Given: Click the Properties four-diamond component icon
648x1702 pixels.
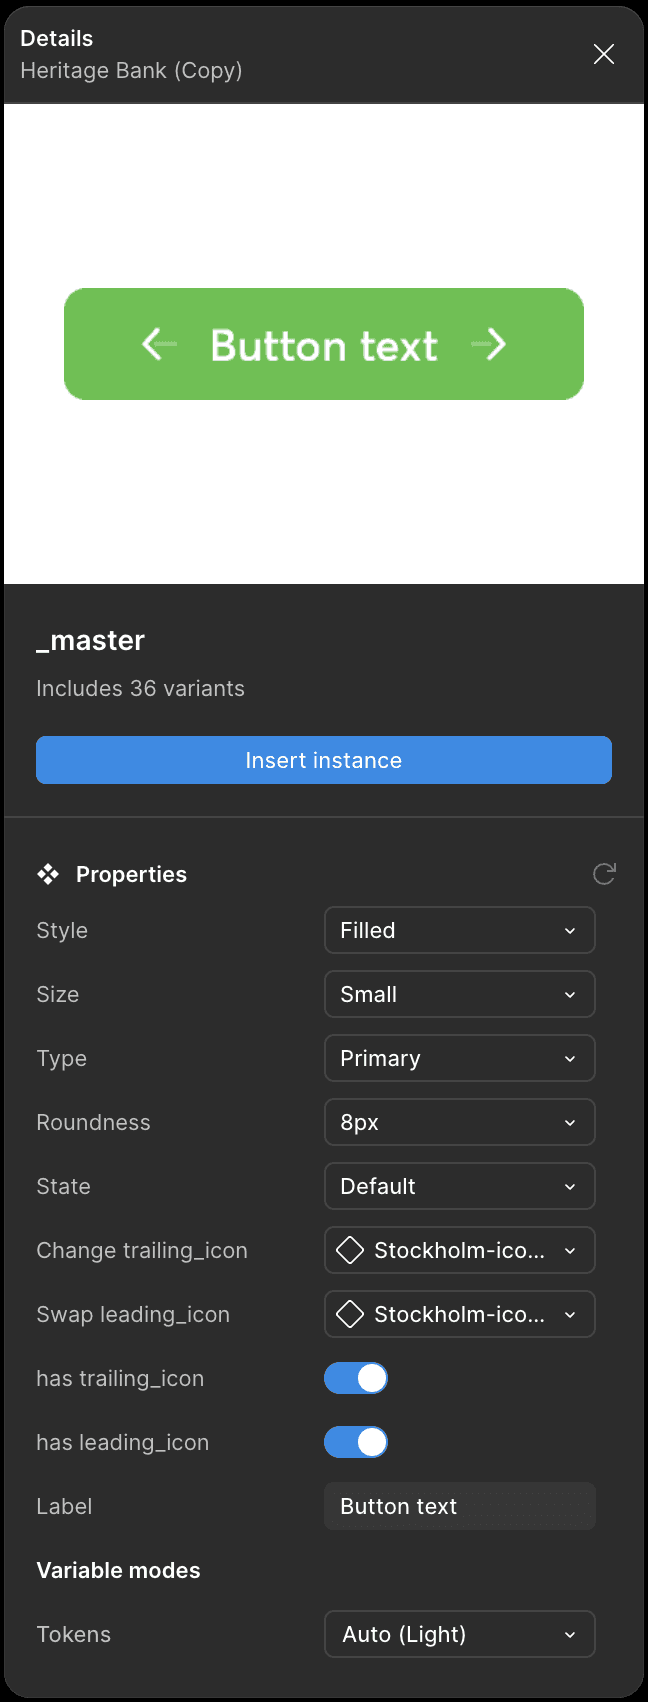Looking at the screenshot, I should tap(48, 874).
